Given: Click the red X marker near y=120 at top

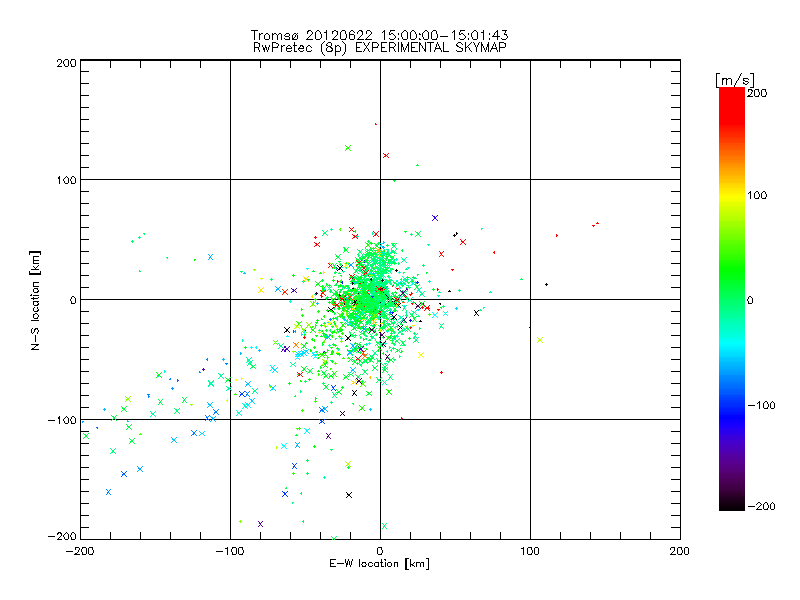Looking at the screenshot, I should tap(386, 155).
